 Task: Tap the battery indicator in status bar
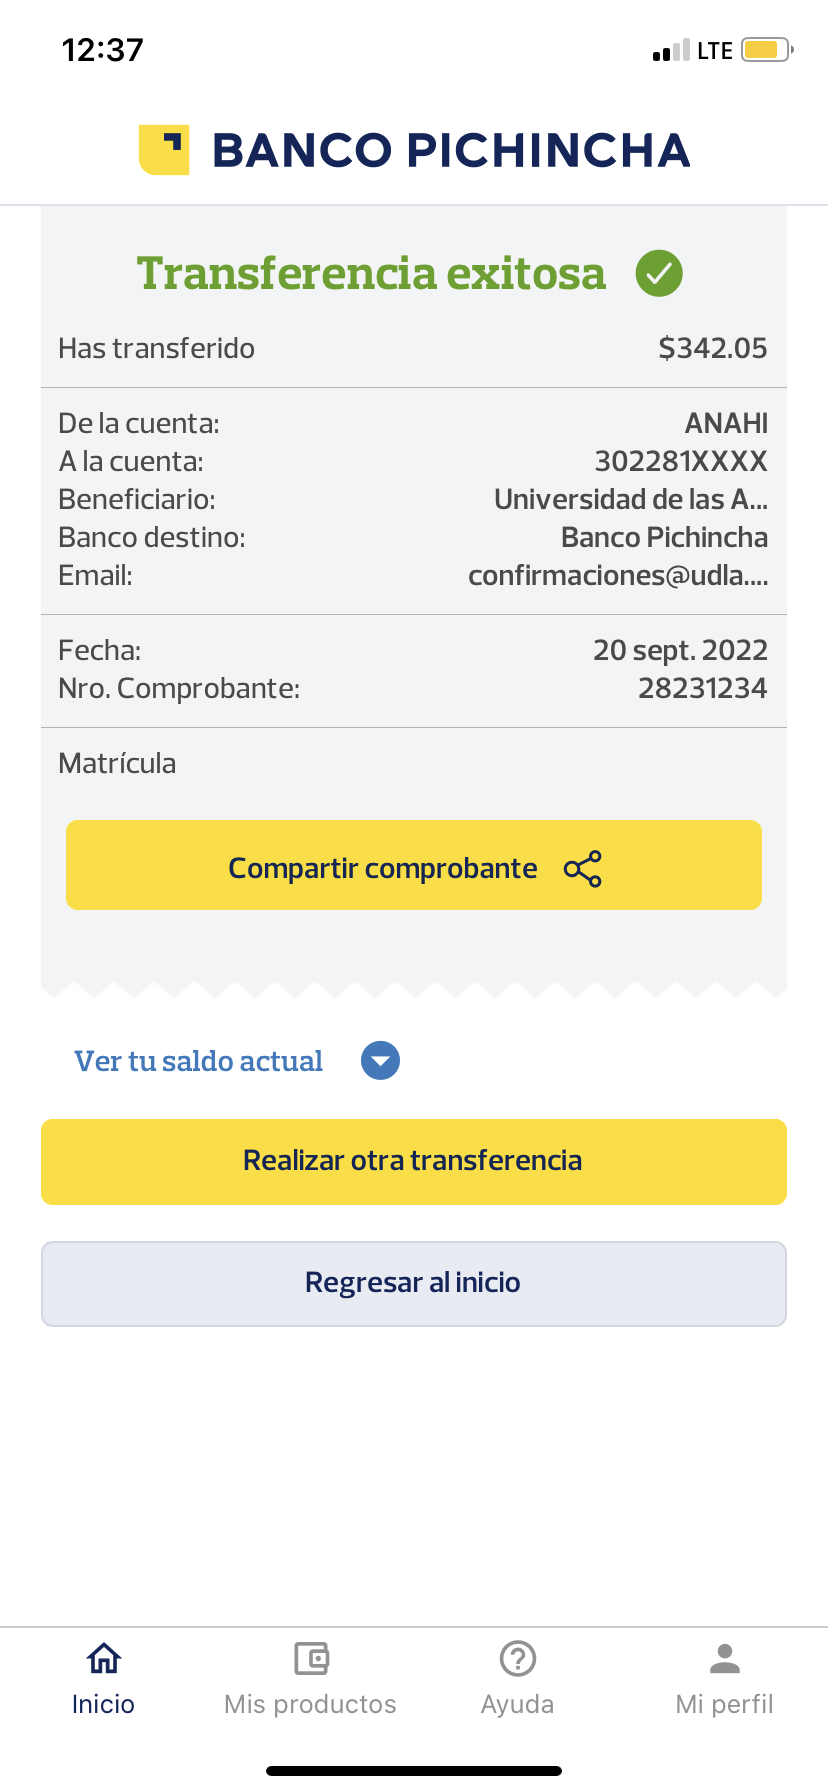[x=766, y=50]
